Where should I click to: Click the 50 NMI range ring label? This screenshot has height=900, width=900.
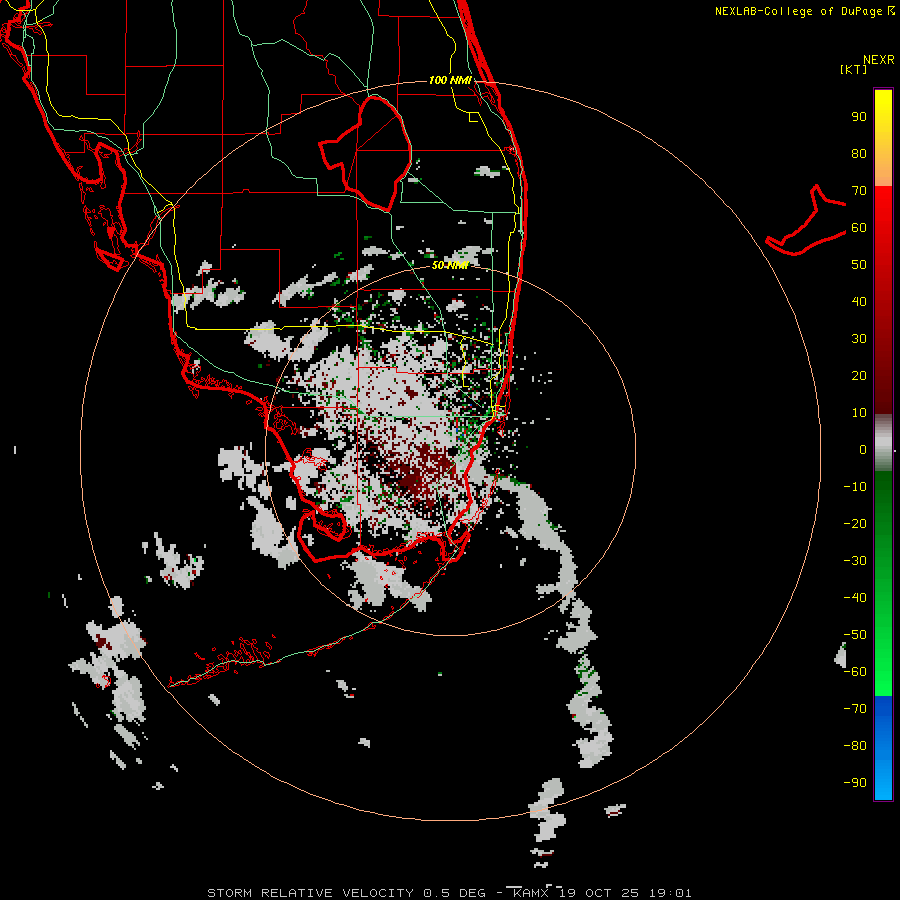tap(450, 265)
